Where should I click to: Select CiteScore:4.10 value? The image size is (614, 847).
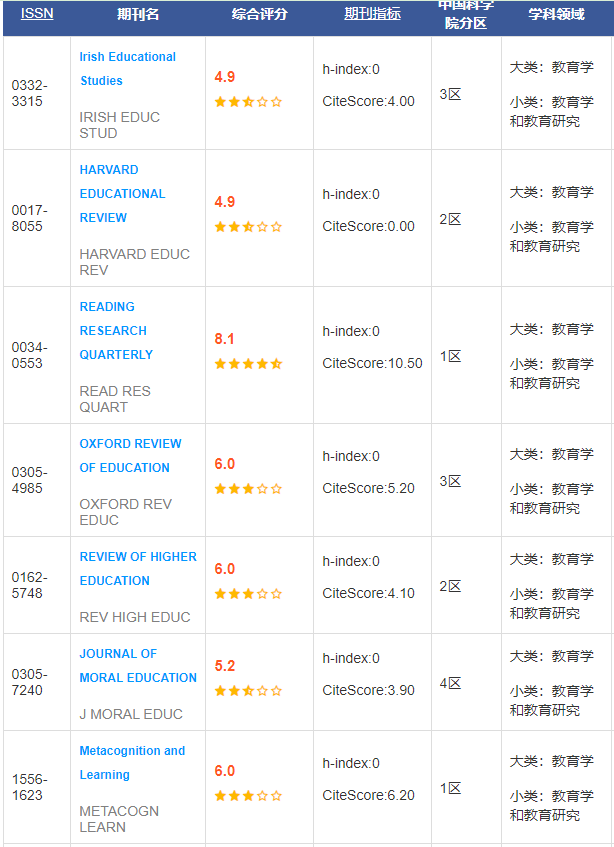[368, 593]
